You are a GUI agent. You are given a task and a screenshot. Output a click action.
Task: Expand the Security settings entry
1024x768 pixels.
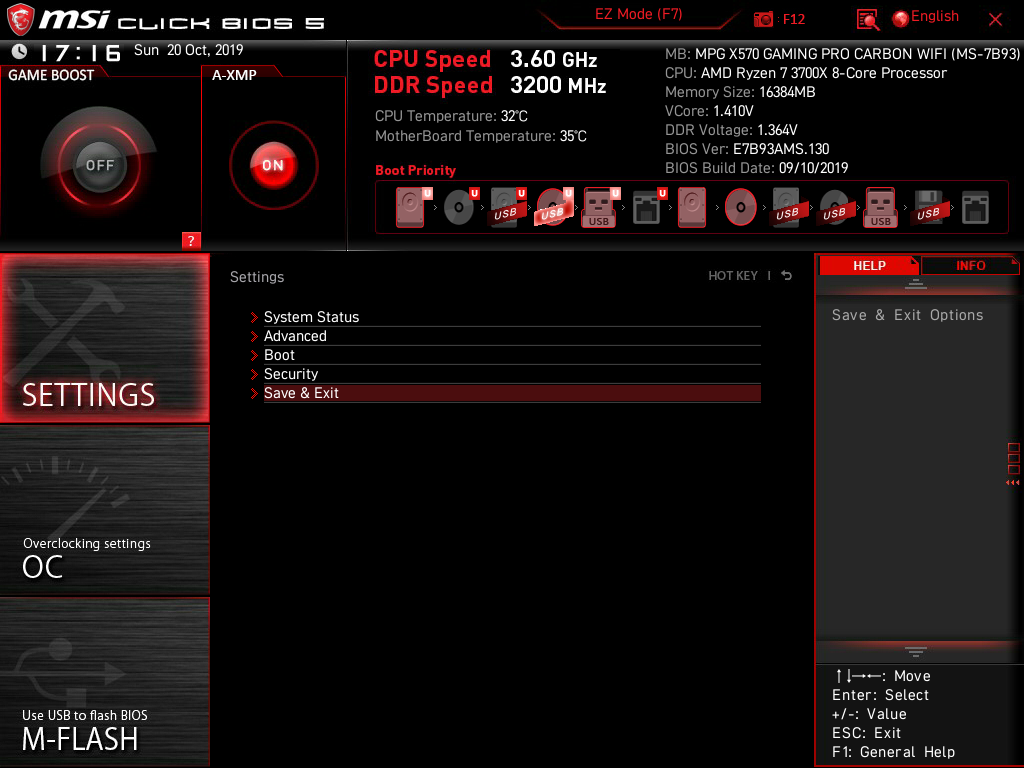[x=290, y=373]
